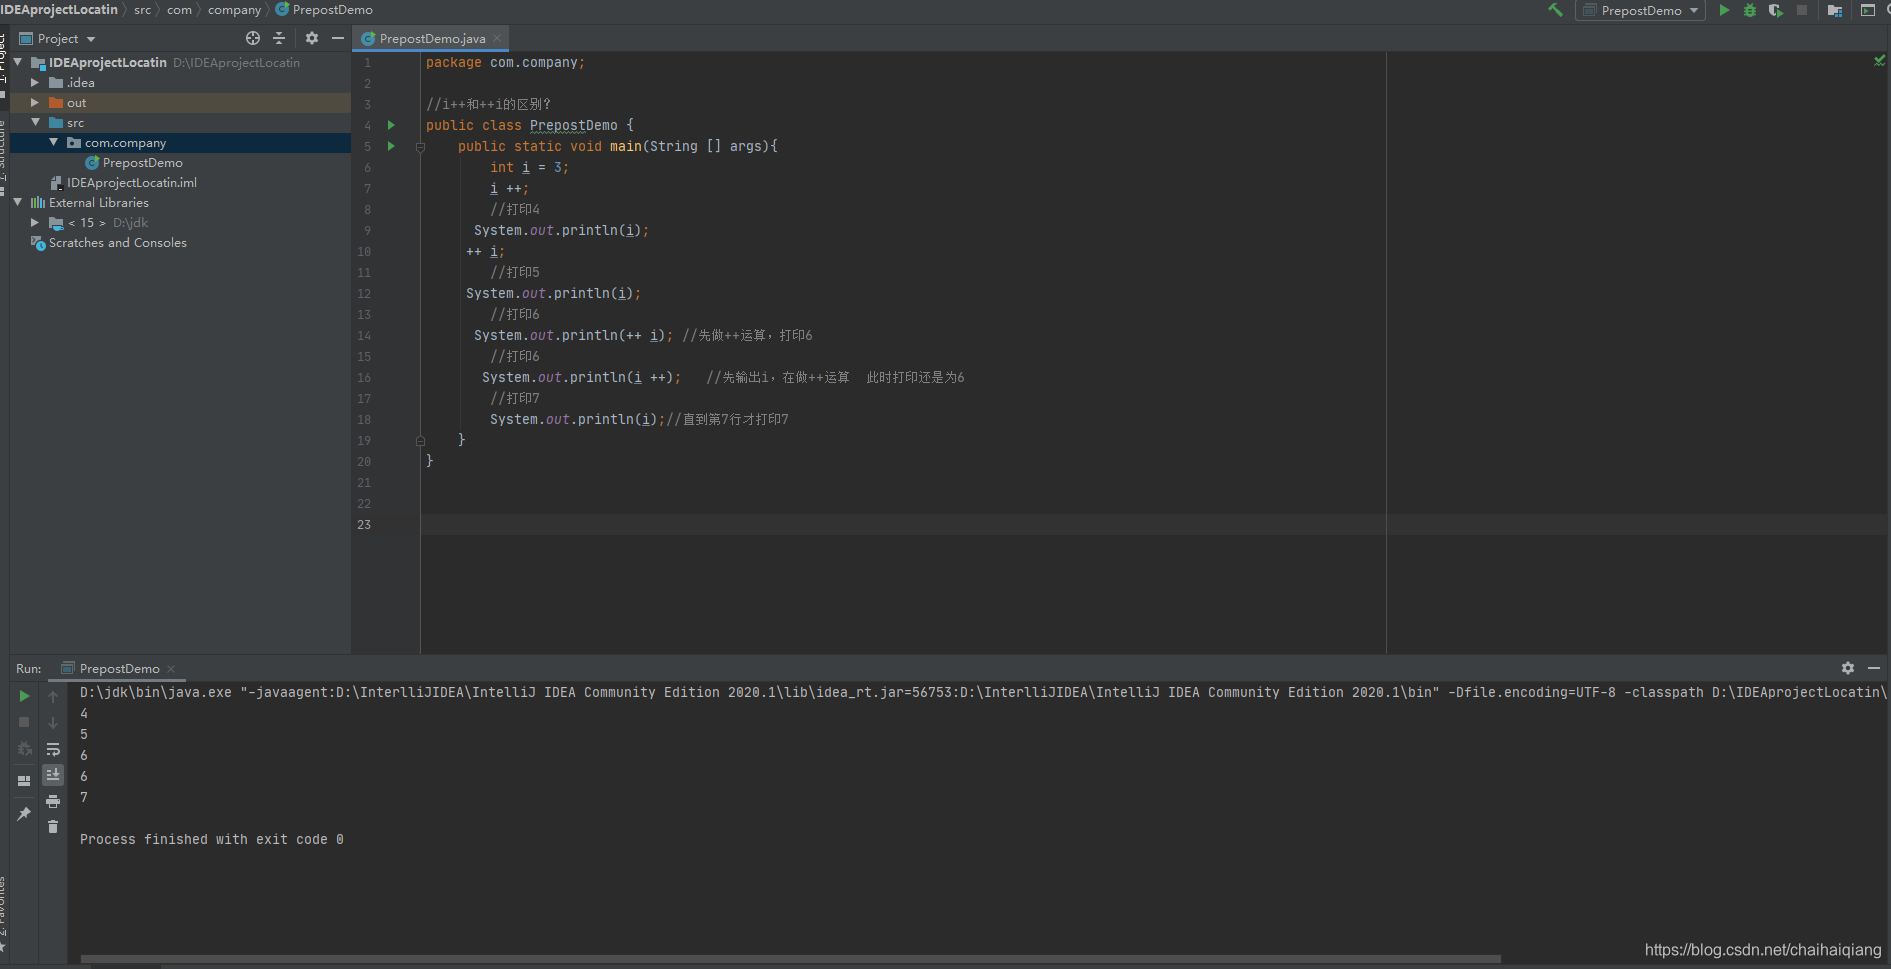Click breadcrumb 'PrepostDemo' in navigation bar

coord(324,10)
